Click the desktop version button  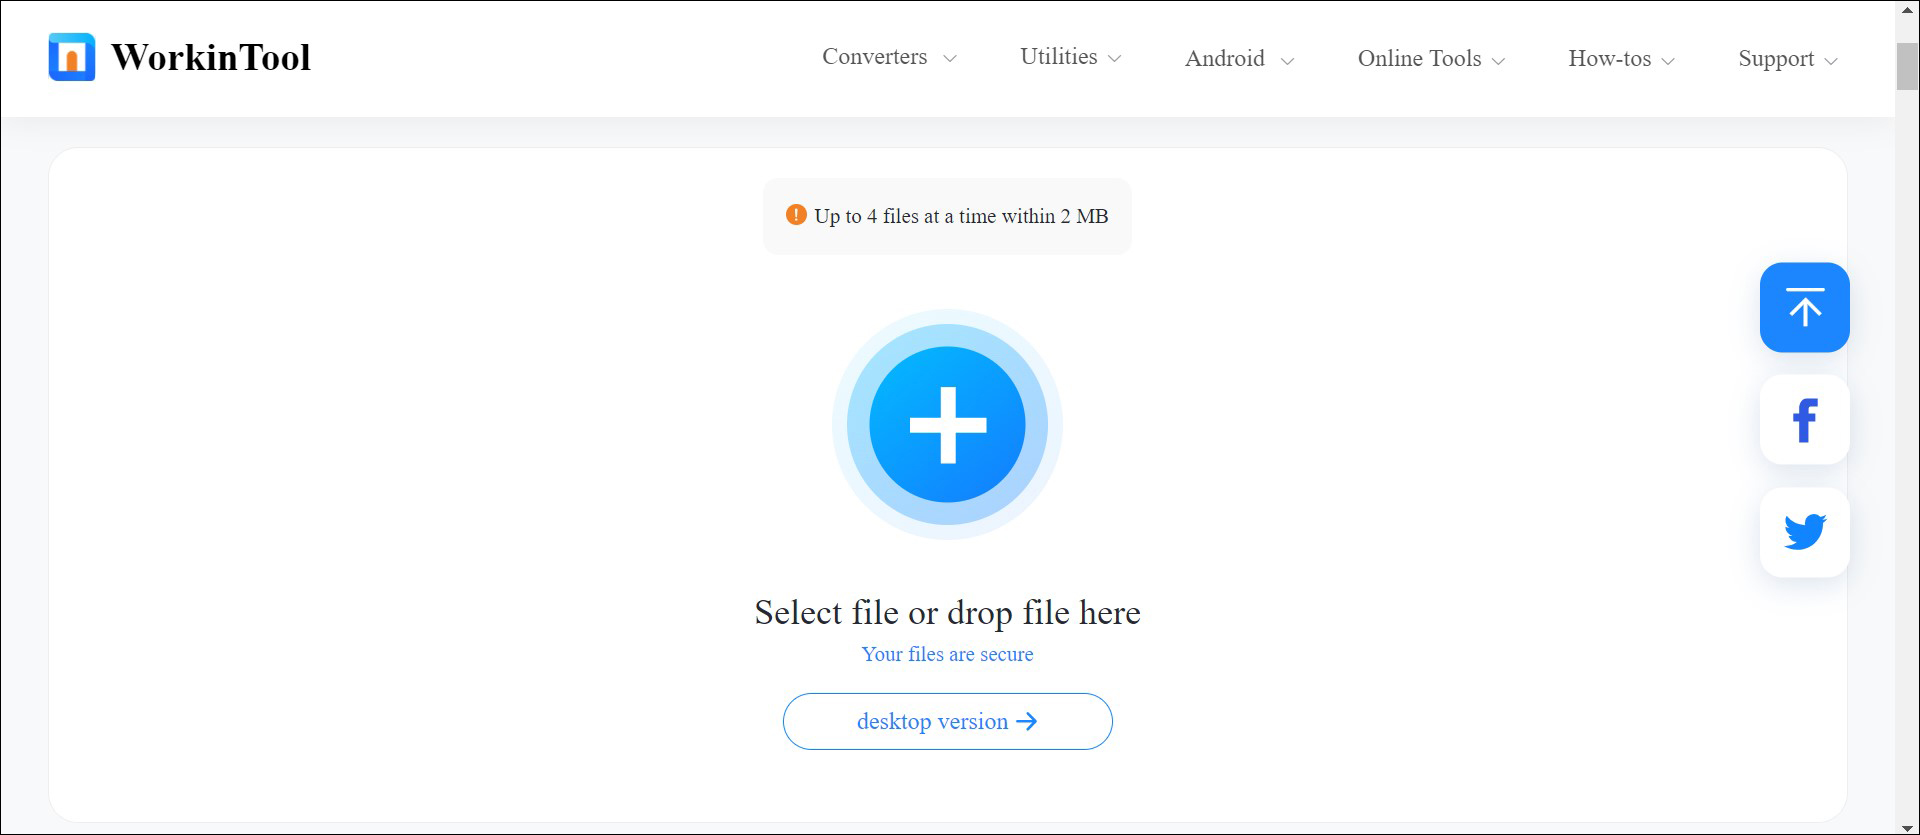point(947,721)
